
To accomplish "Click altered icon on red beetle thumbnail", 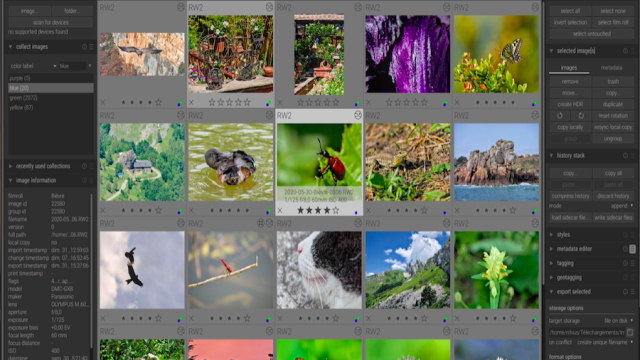I will click(x=358, y=116).
